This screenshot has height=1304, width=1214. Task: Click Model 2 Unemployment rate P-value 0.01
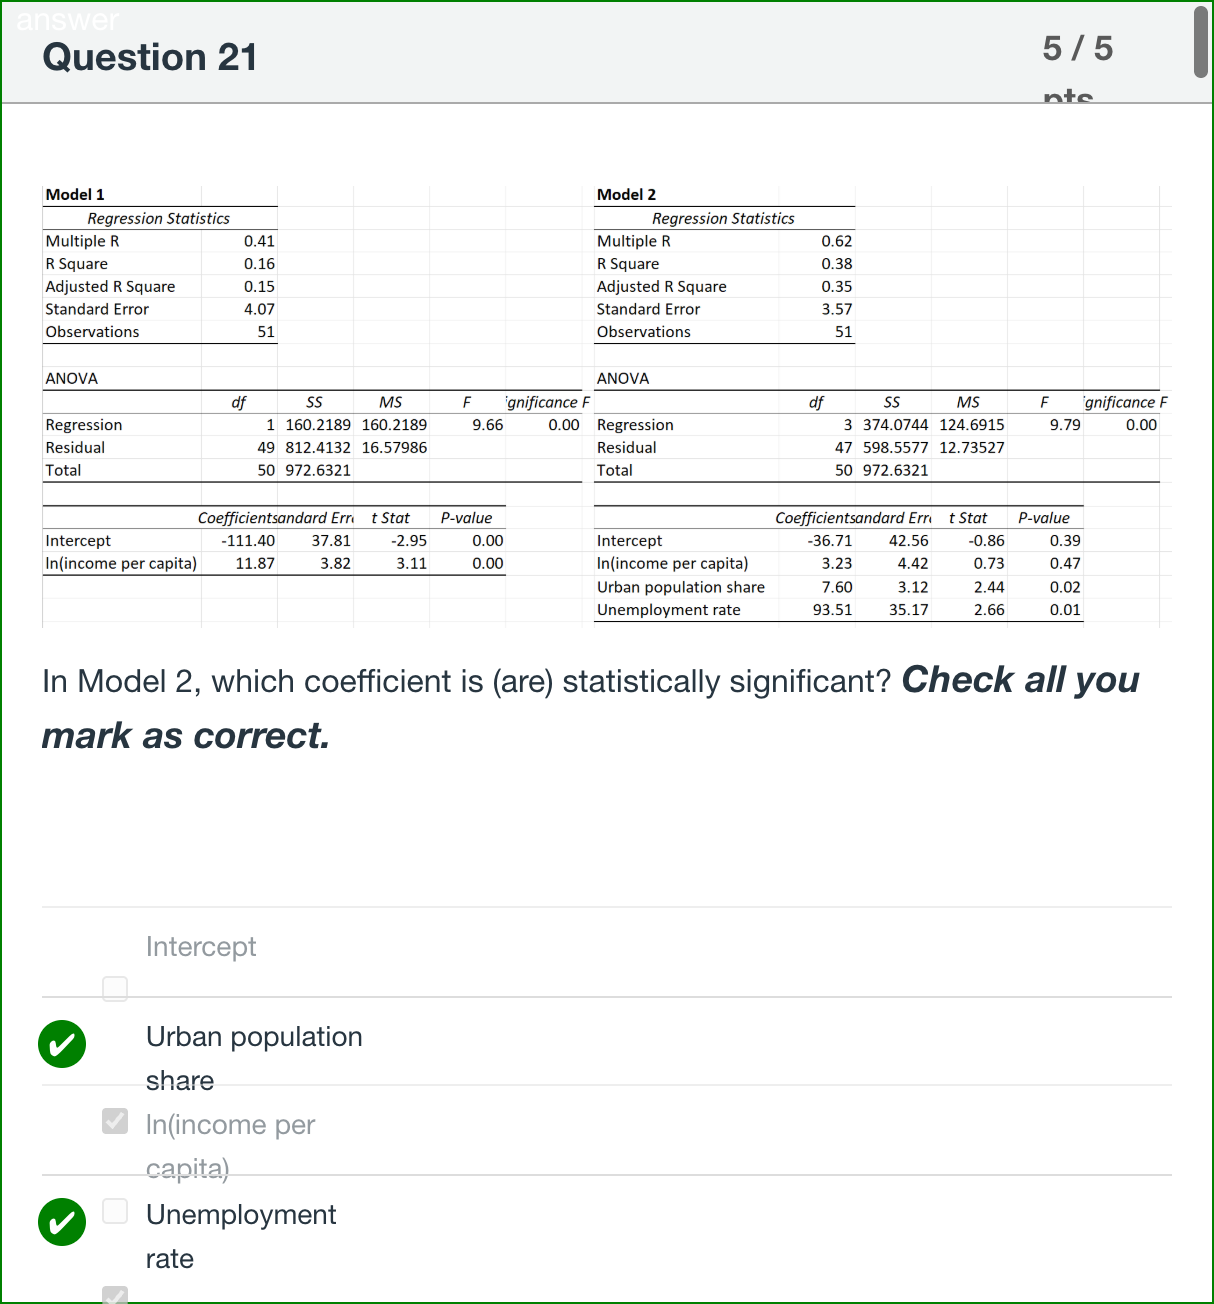pyautogui.click(x=1065, y=610)
